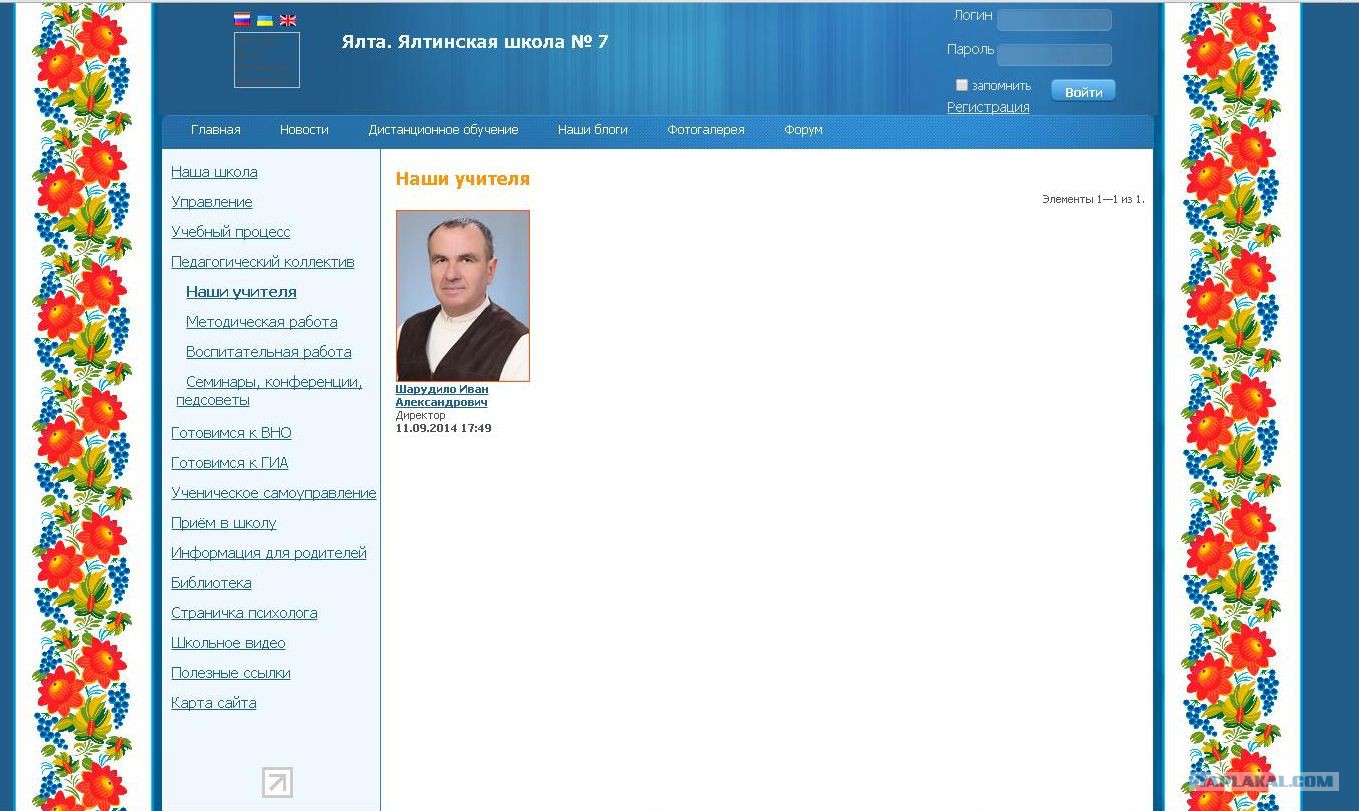Open the «Шарудило Иван Александрович» name link

click(442, 396)
